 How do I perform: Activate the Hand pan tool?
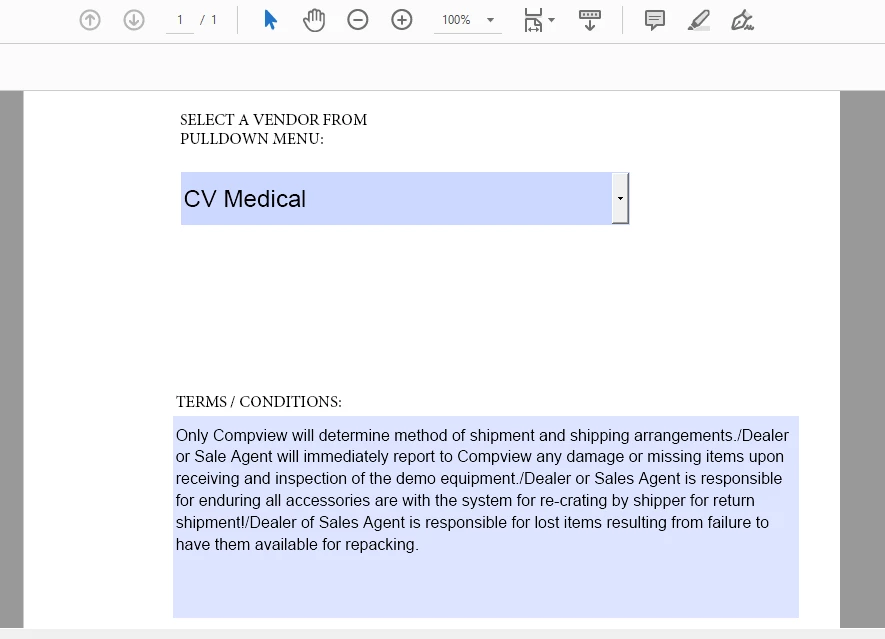[x=314, y=20]
